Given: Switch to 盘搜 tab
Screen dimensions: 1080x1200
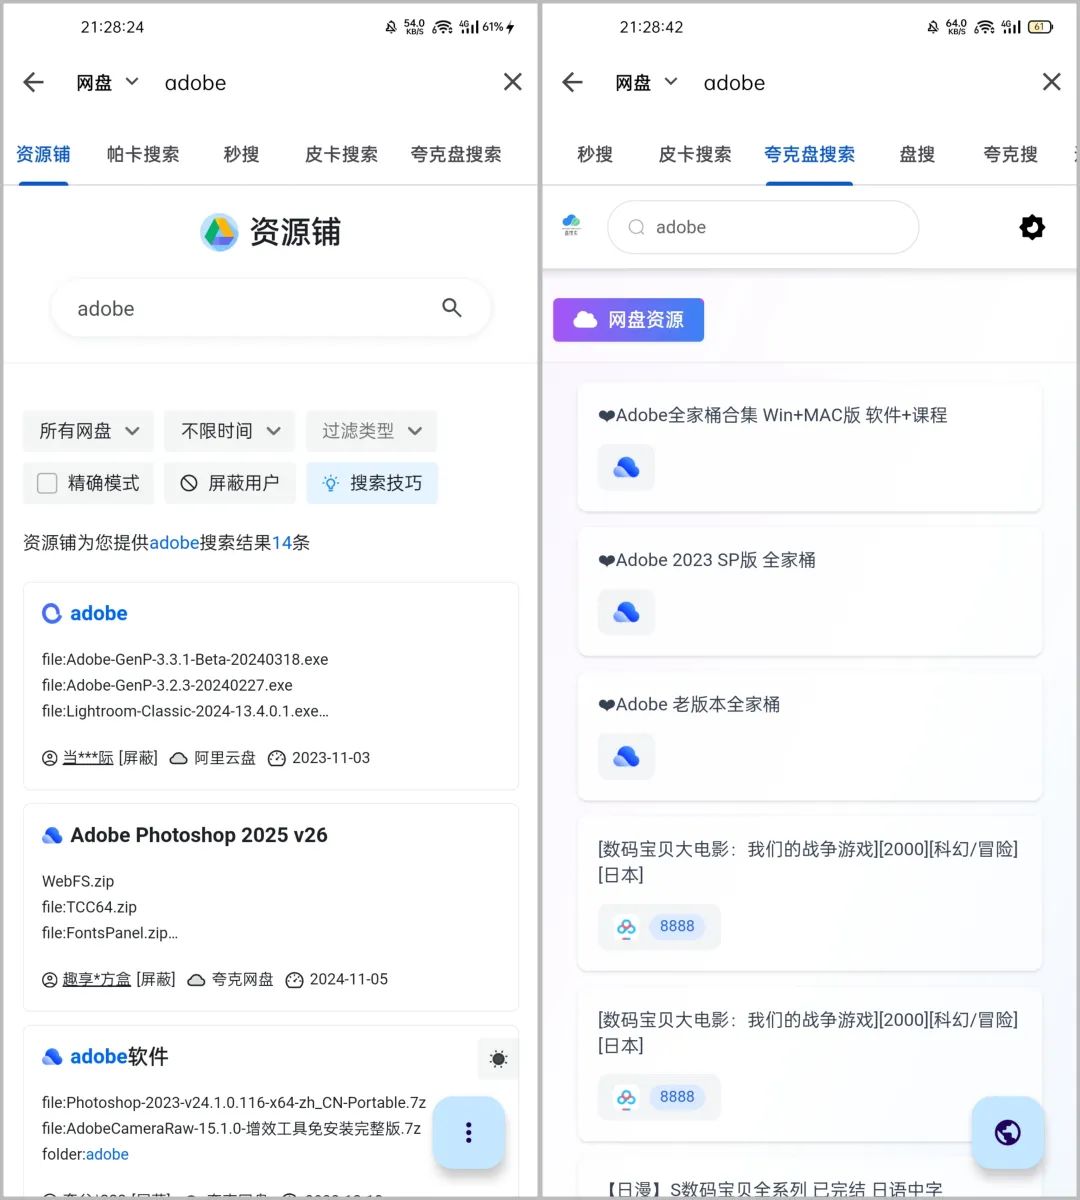Looking at the screenshot, I should [917, 155].
